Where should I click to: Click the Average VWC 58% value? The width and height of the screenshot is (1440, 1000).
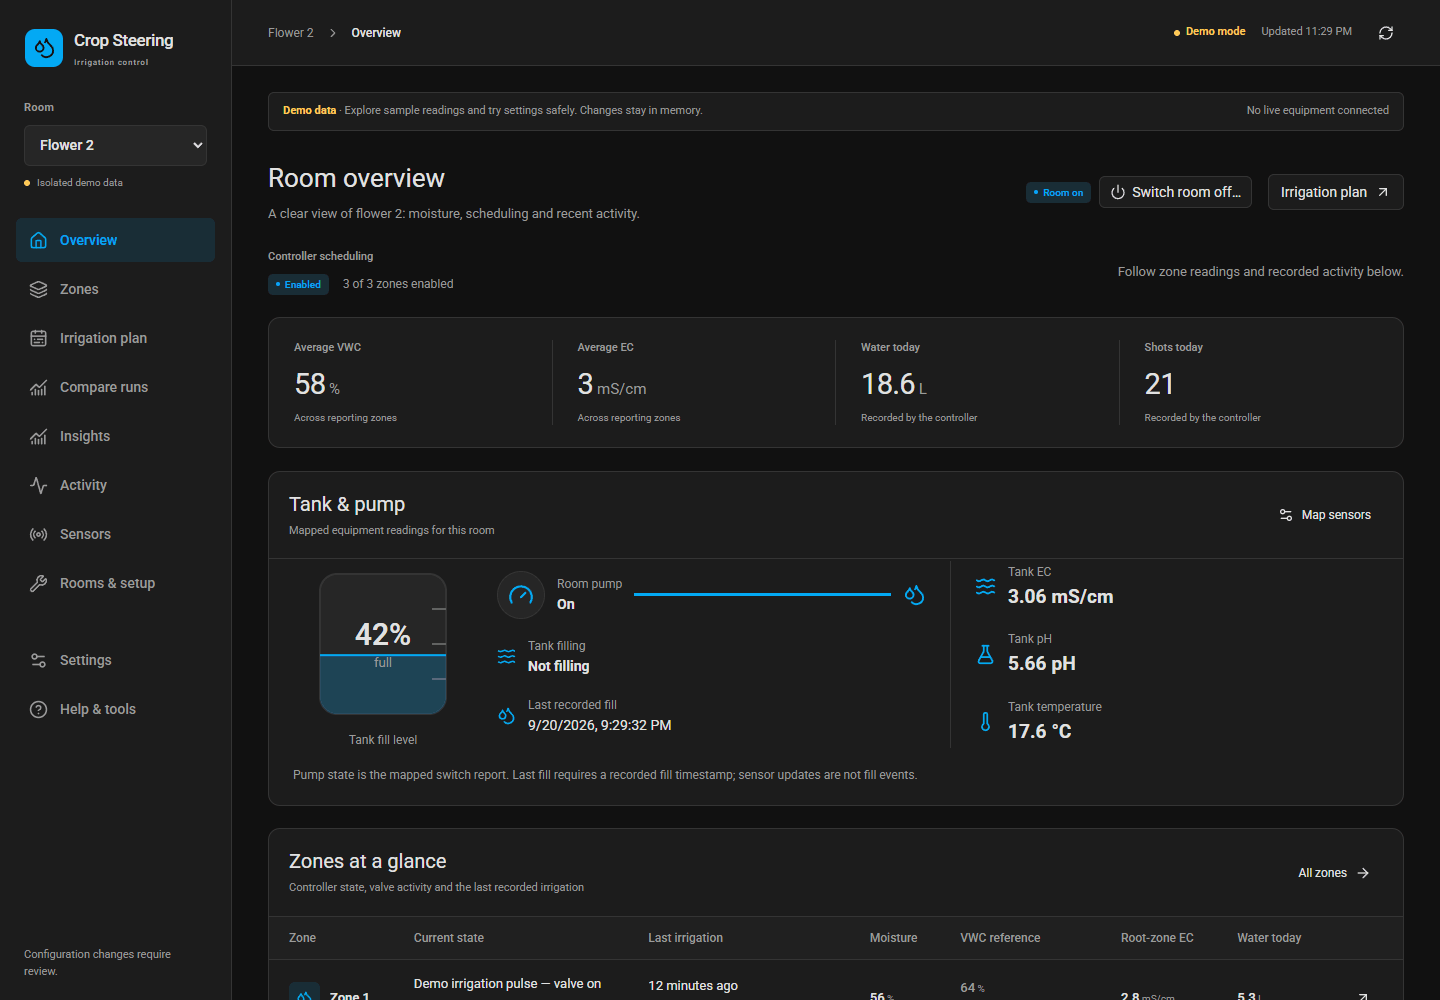click(317, 384)
